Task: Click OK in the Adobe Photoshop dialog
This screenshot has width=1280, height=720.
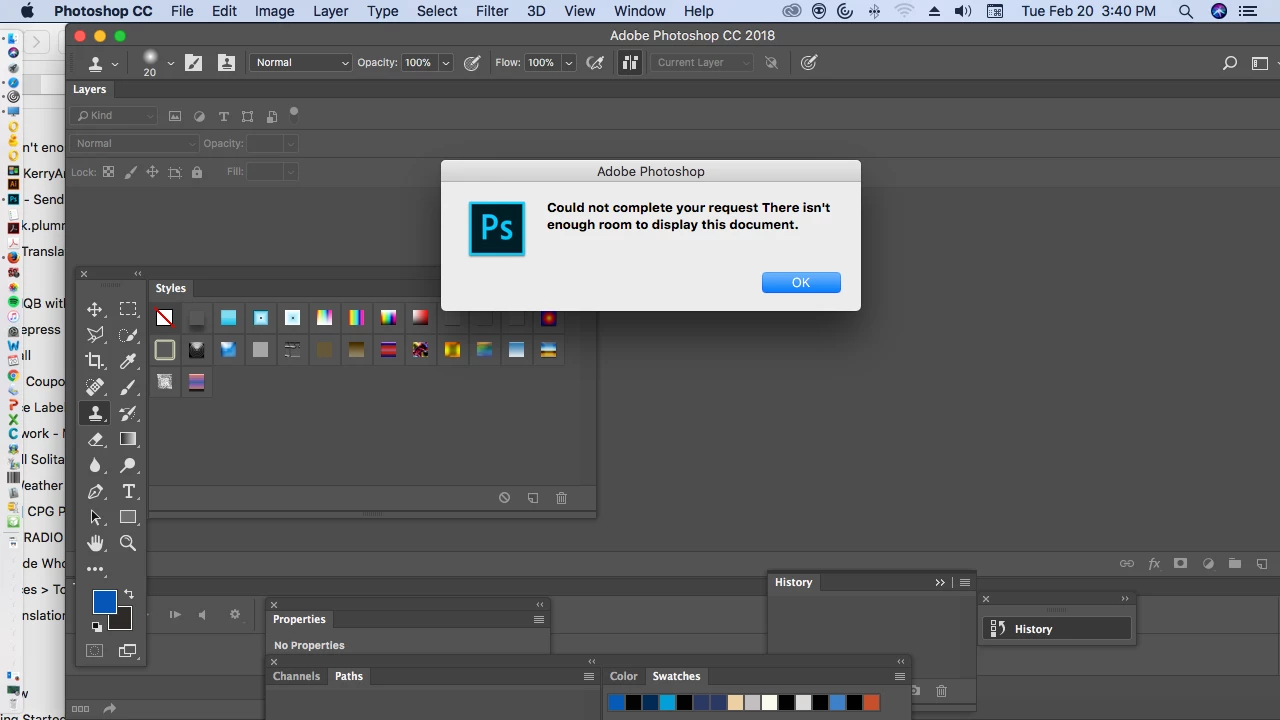Action: pos(801,283)
